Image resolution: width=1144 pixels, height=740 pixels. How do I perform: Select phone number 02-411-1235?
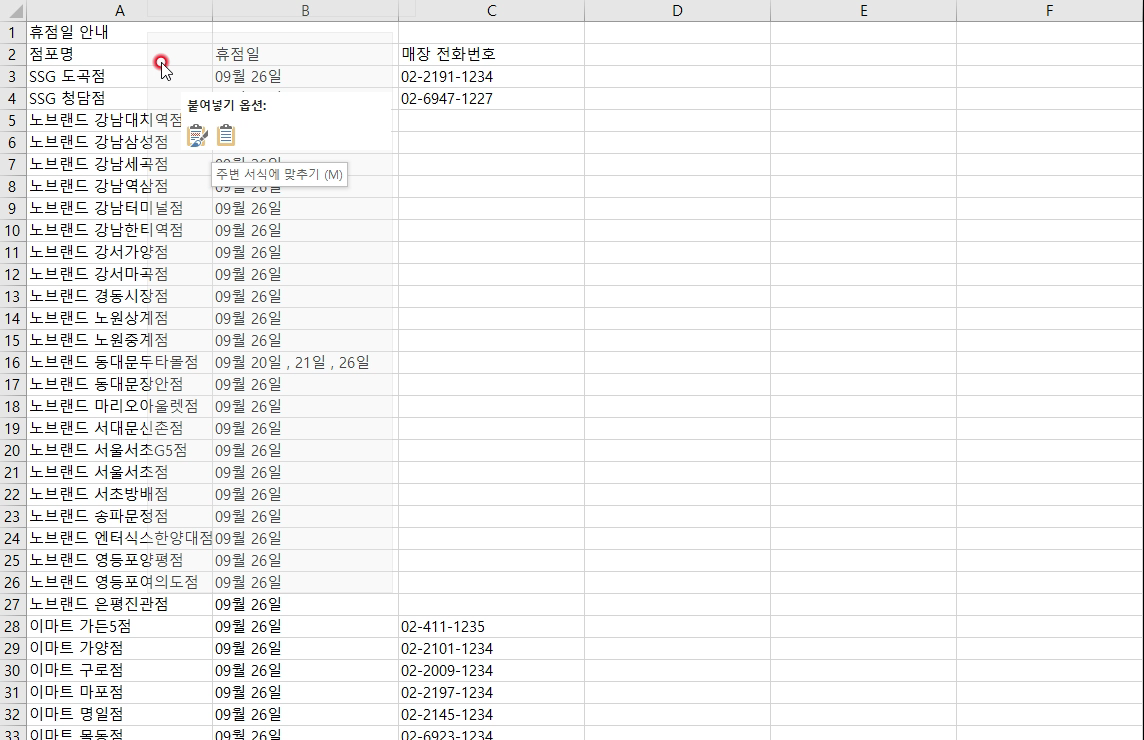tap(491, 627)
